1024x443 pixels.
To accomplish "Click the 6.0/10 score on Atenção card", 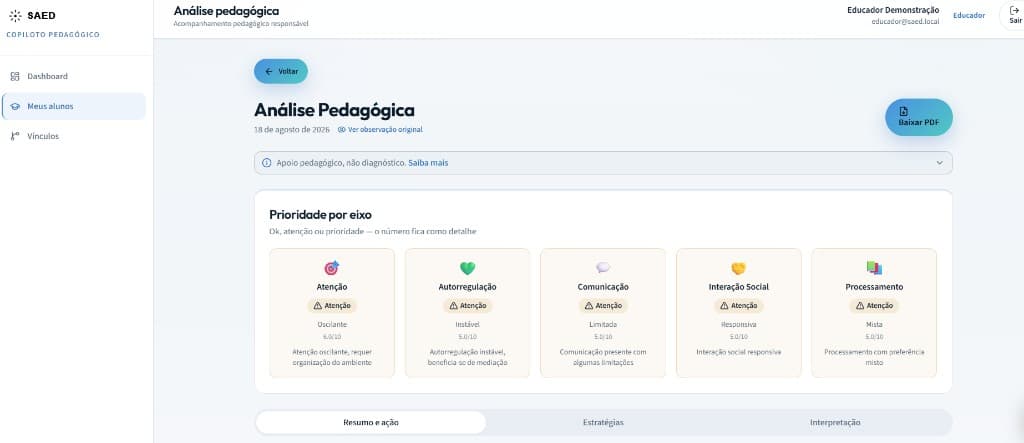I will point(332,336).
